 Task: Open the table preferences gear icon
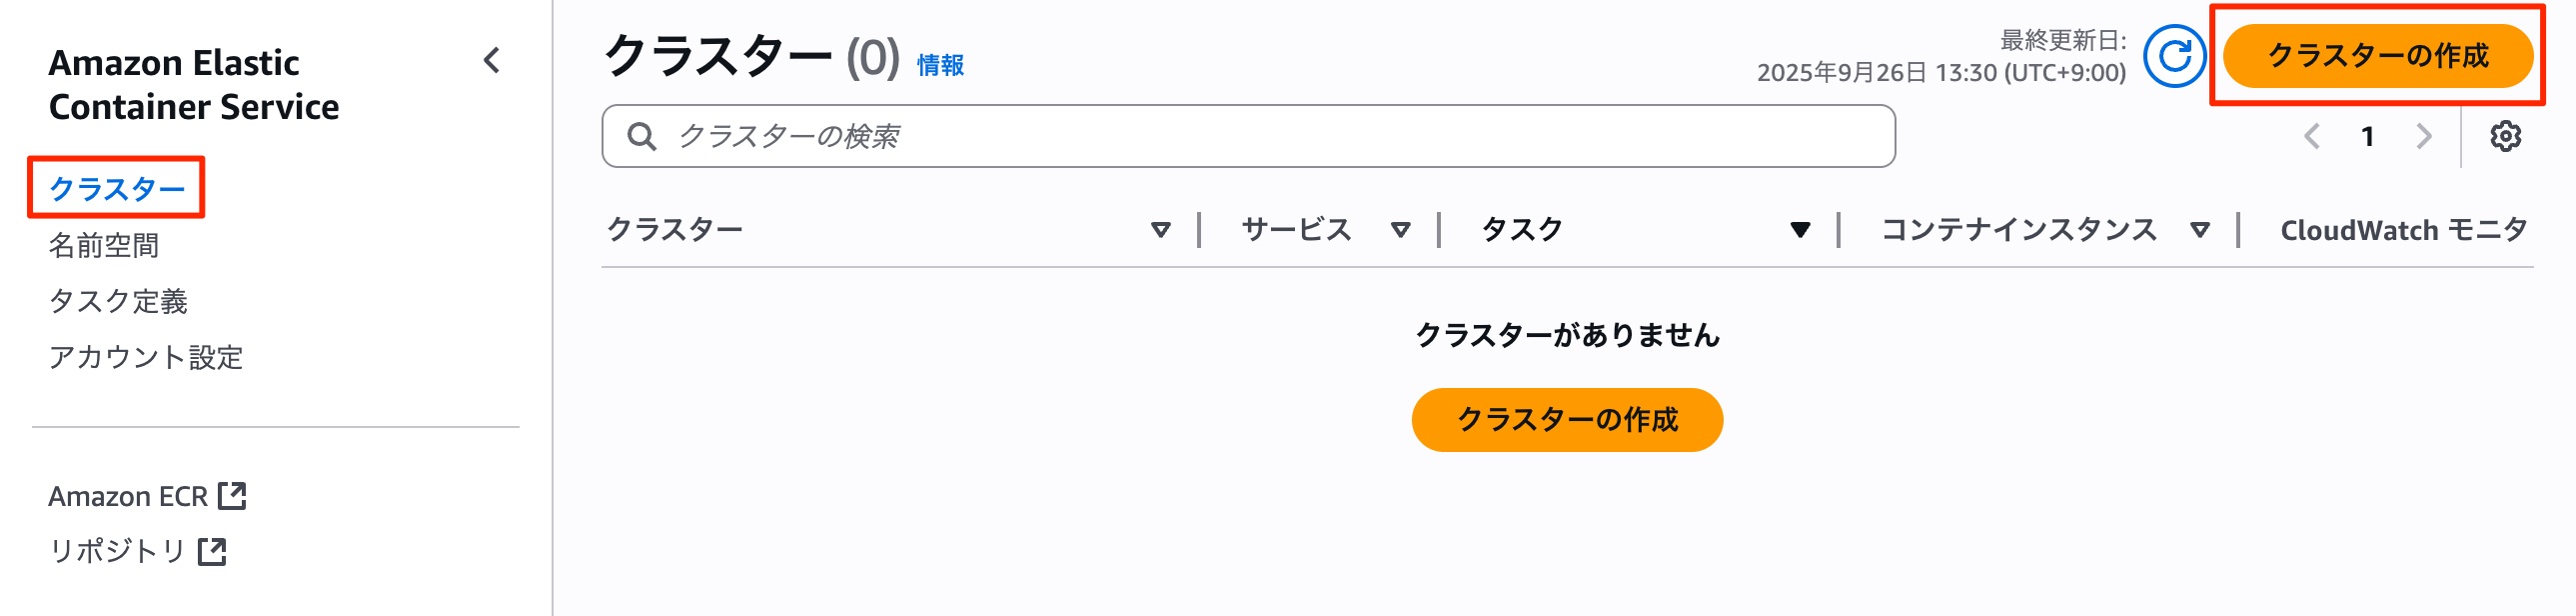pyautogui.click(x=2506, y=138)
